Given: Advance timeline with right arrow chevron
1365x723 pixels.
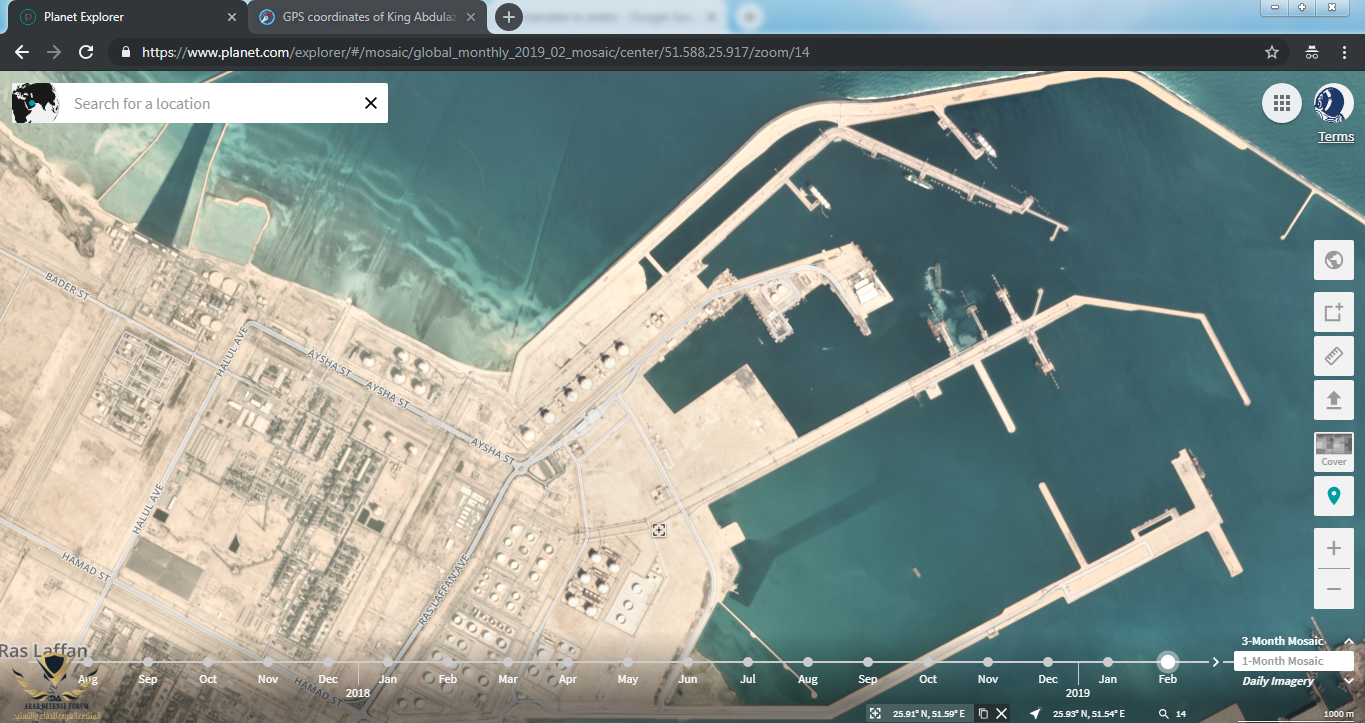Looking at the screenshot, I should tap(1216, 661).
